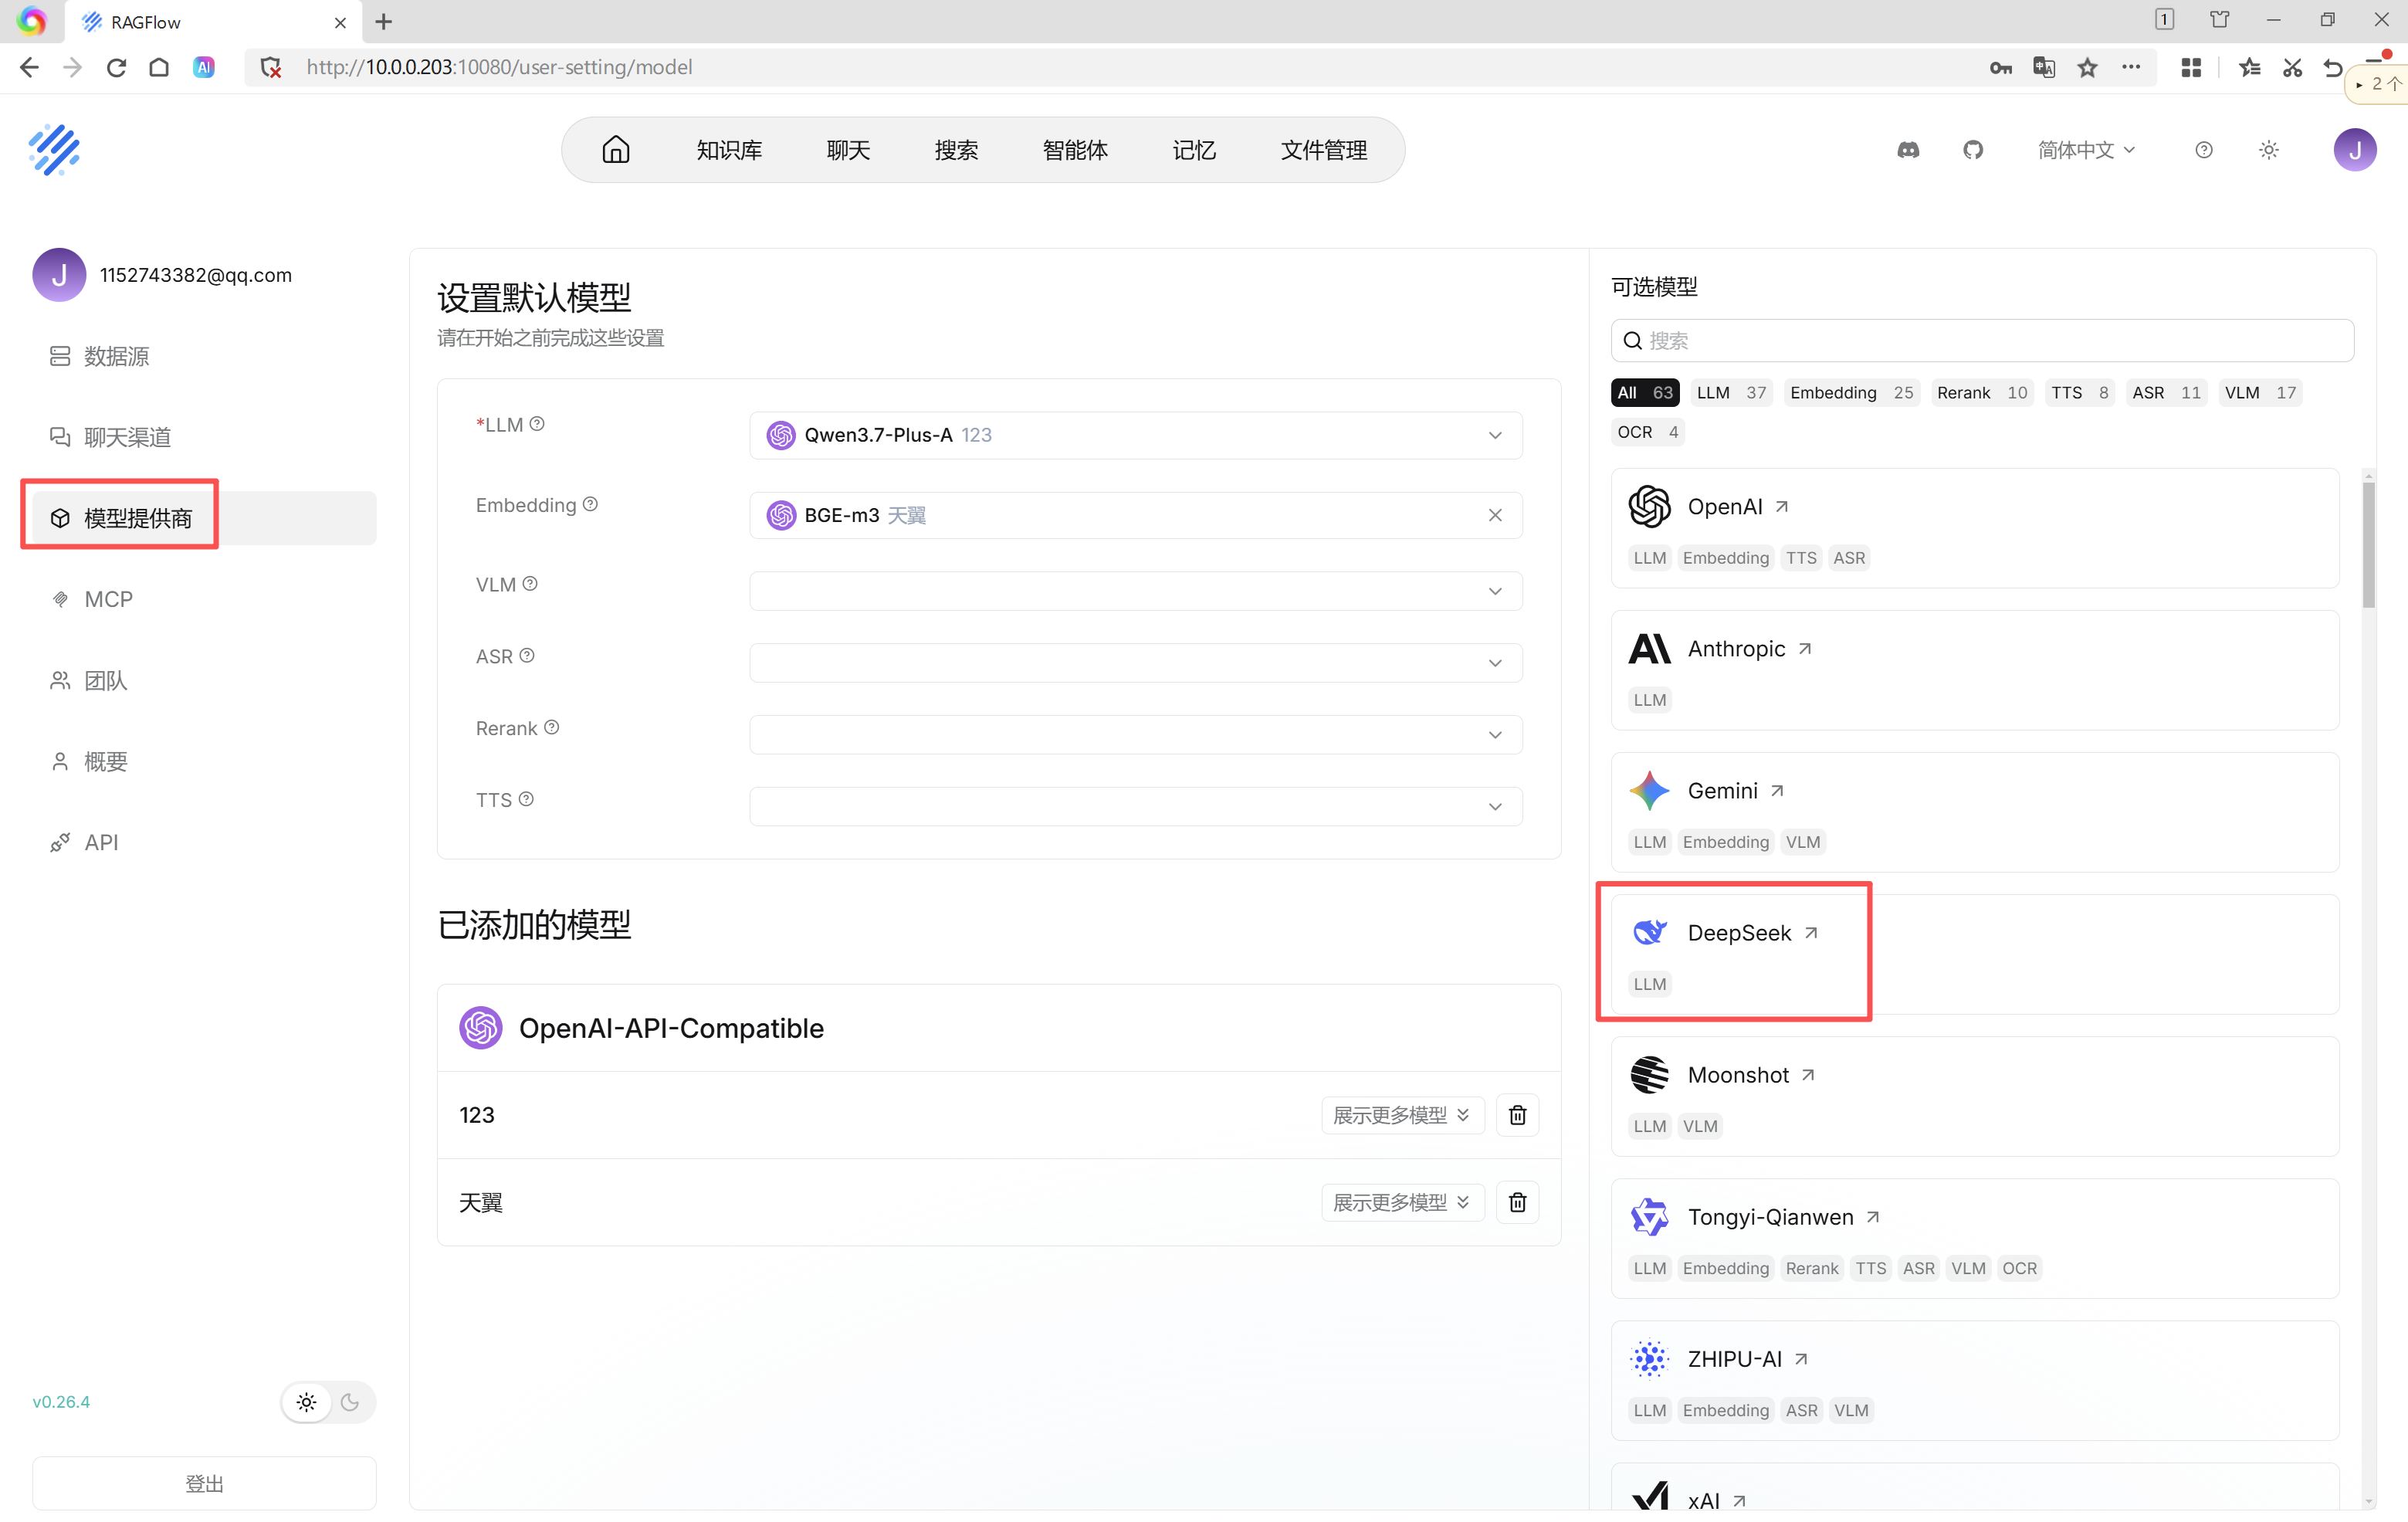Reload the browser page

pyautogui.click(x=116, y=67)
